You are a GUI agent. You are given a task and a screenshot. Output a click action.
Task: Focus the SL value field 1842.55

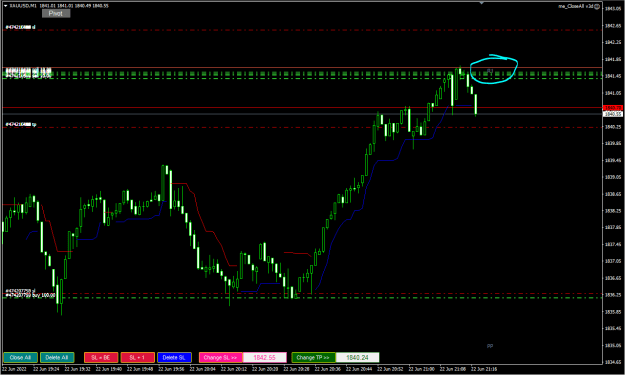pyautogui.click(x=265, y=357)
